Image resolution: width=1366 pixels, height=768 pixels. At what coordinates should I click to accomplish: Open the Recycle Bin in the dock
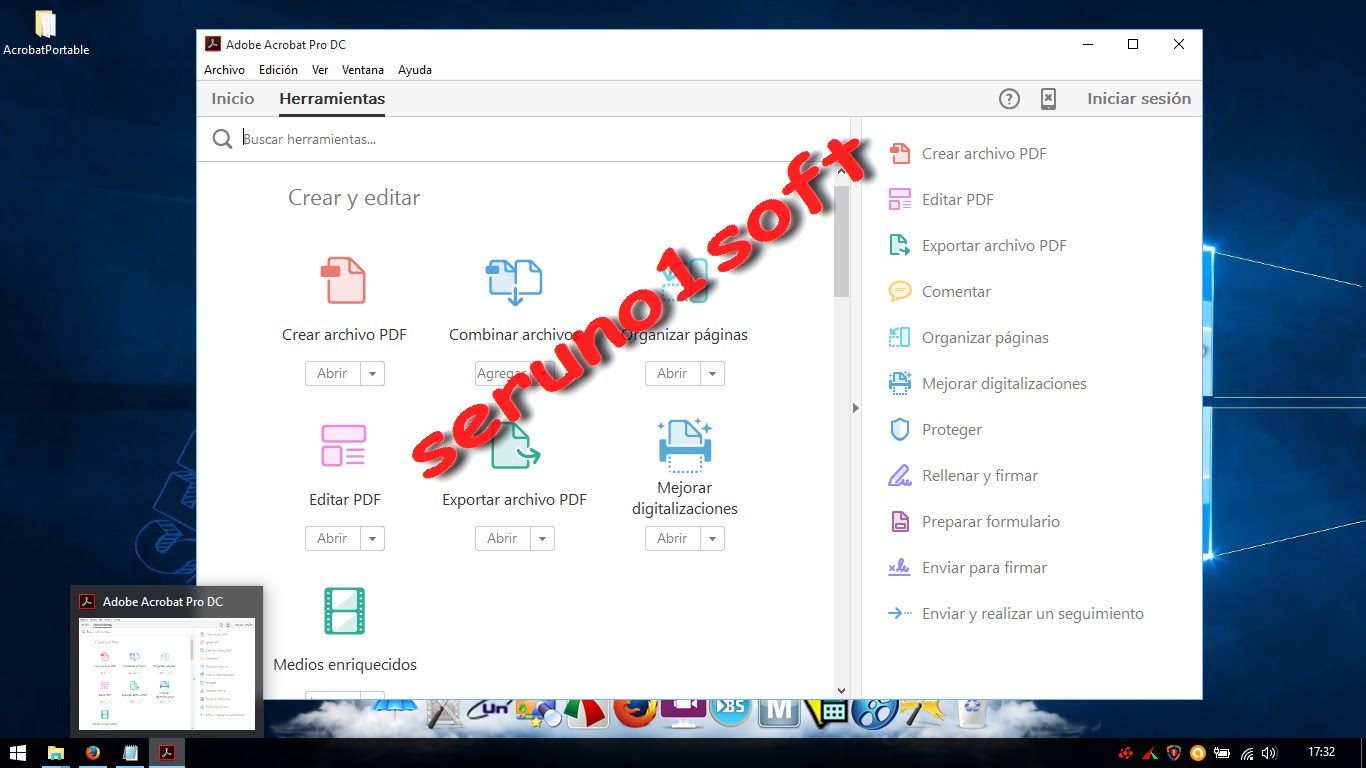[x=971, y=711]
